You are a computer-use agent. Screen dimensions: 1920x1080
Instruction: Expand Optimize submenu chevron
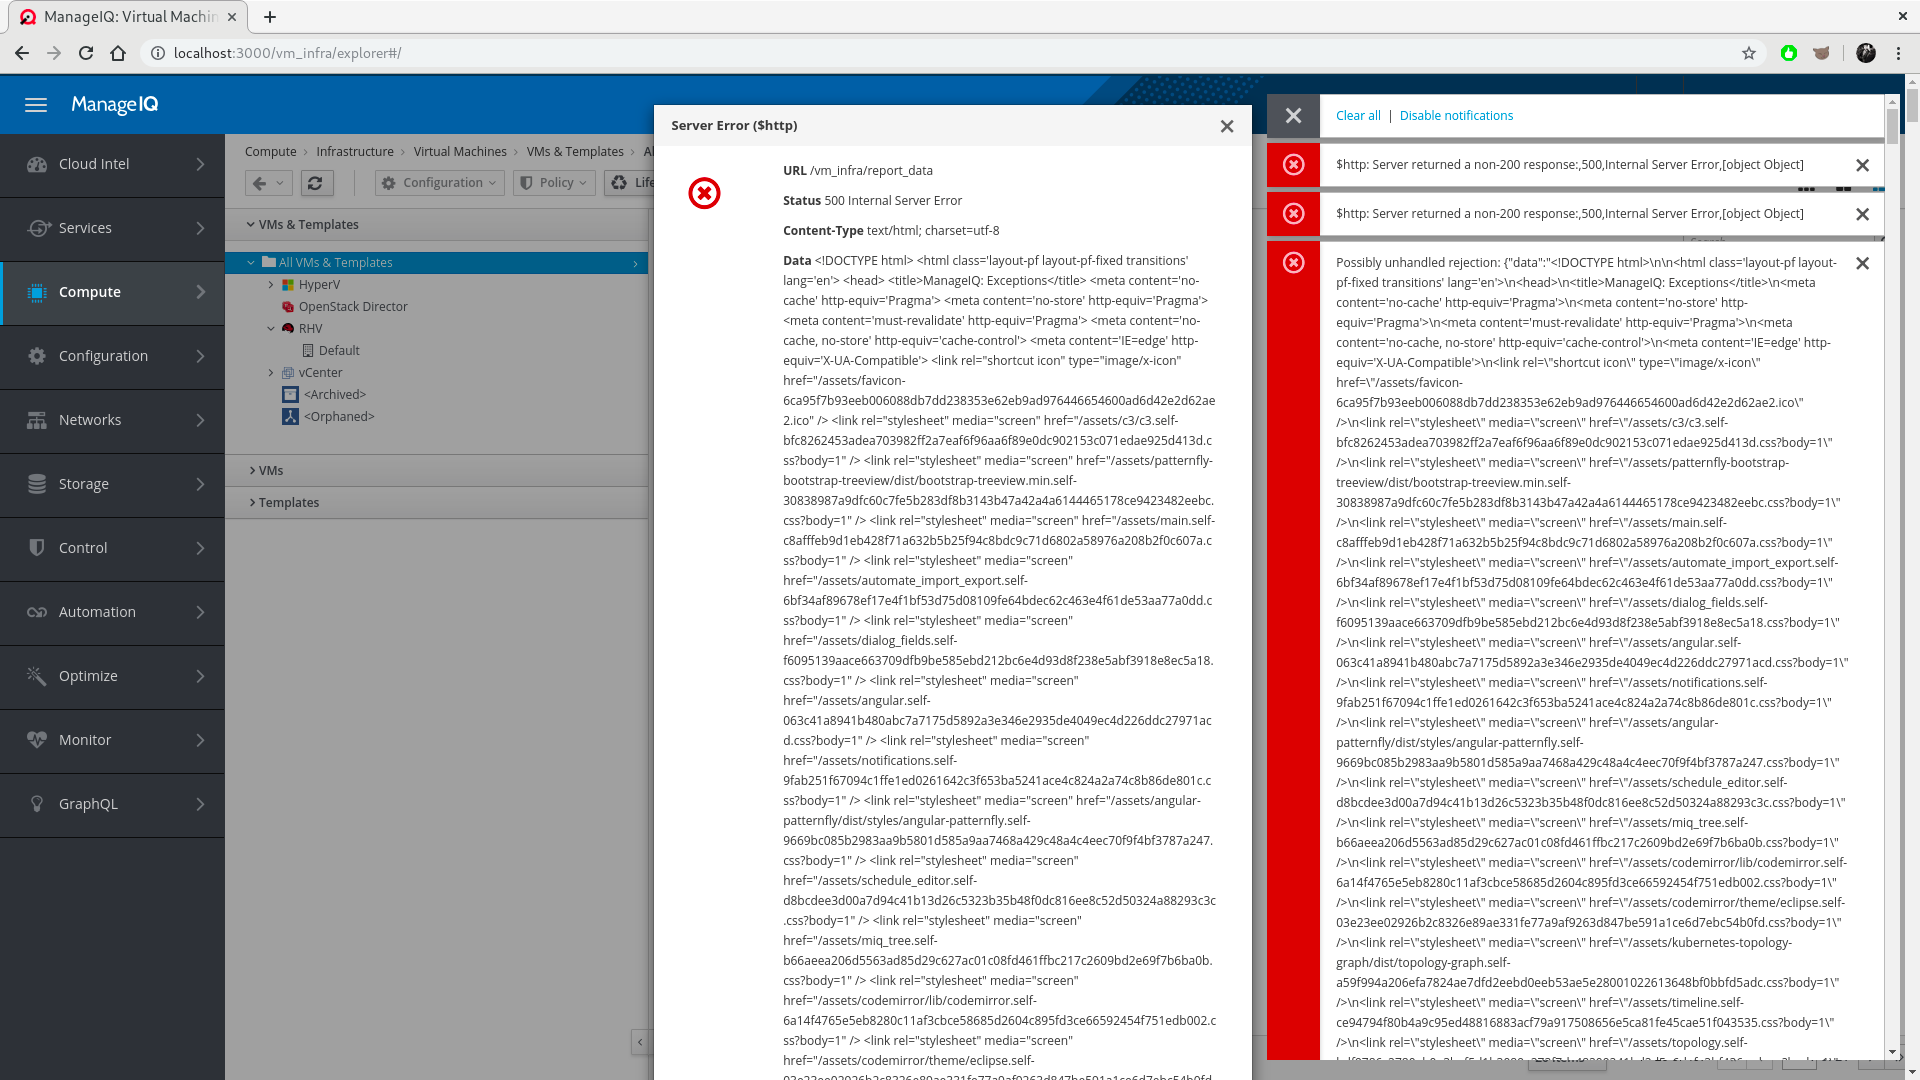pyautogui.click(x=200, y=676)
